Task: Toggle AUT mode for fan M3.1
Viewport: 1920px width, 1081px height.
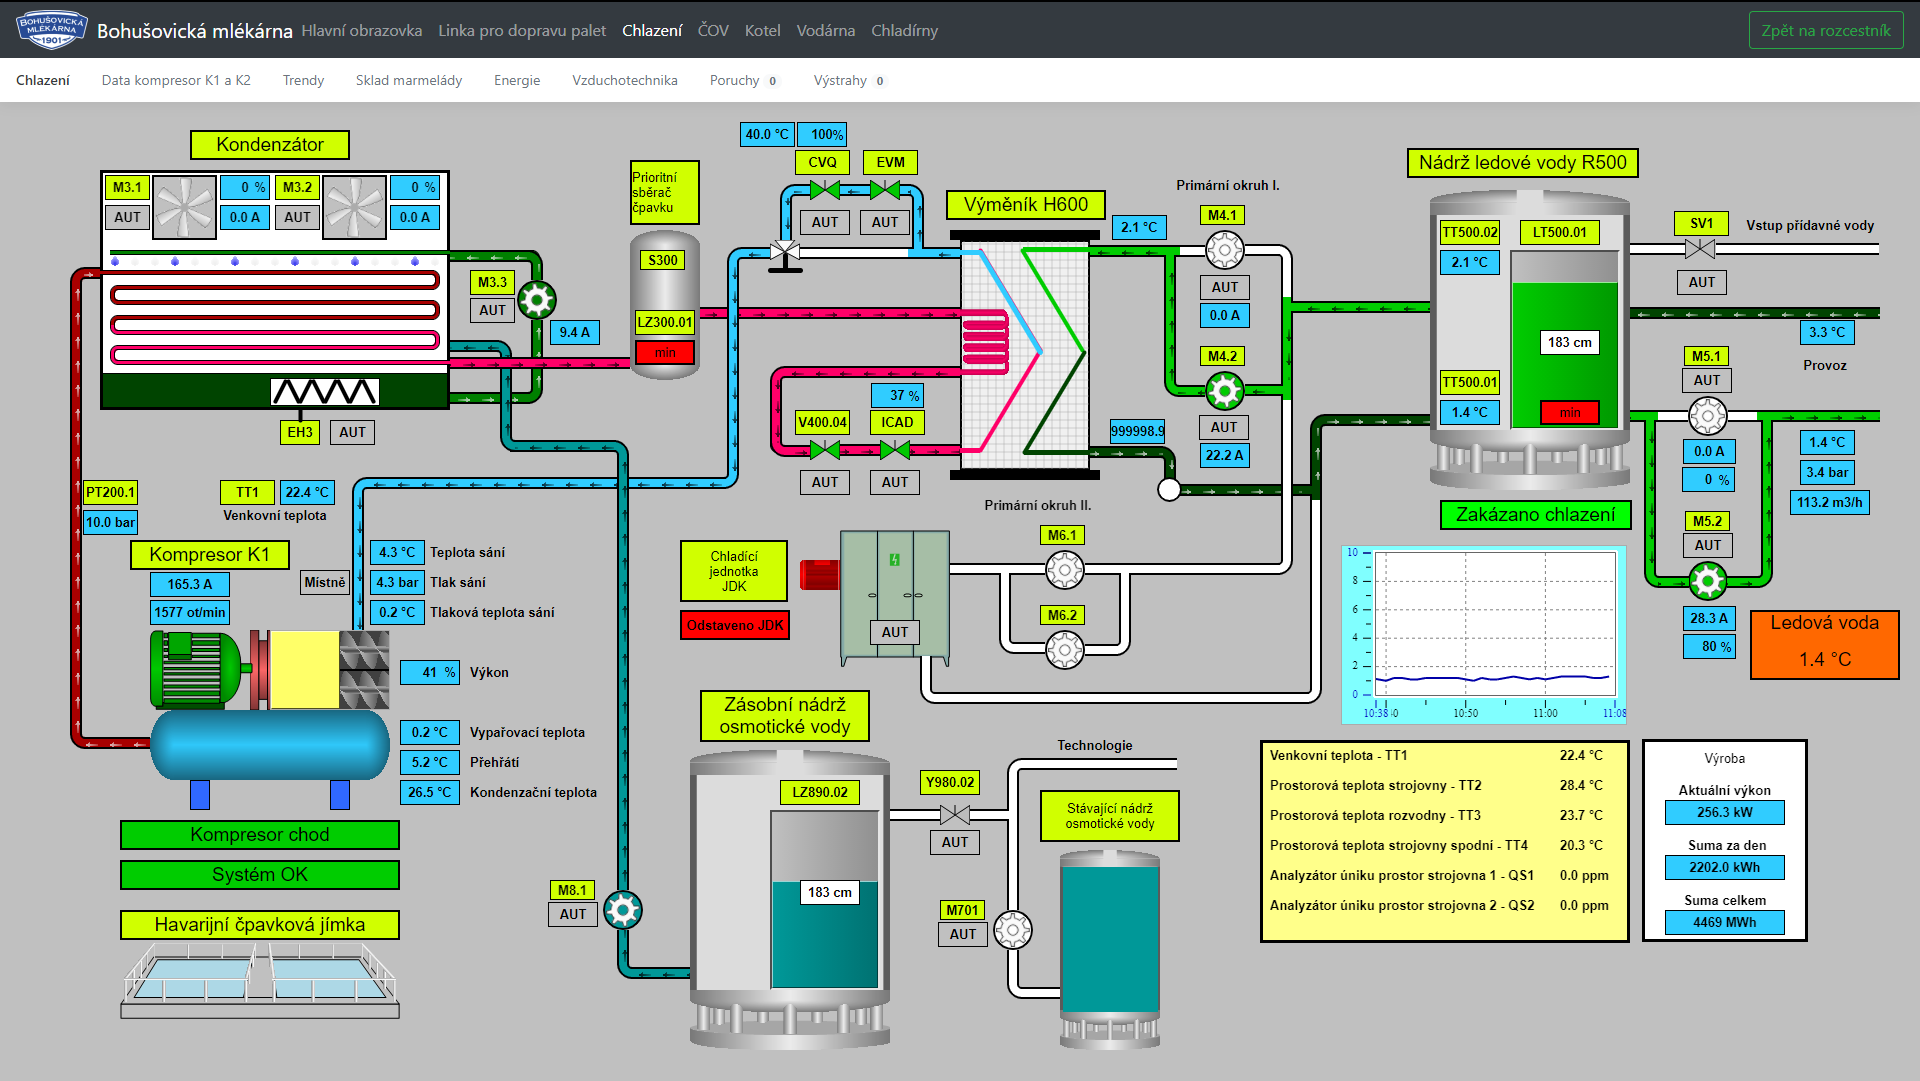Action: (127, 217)
